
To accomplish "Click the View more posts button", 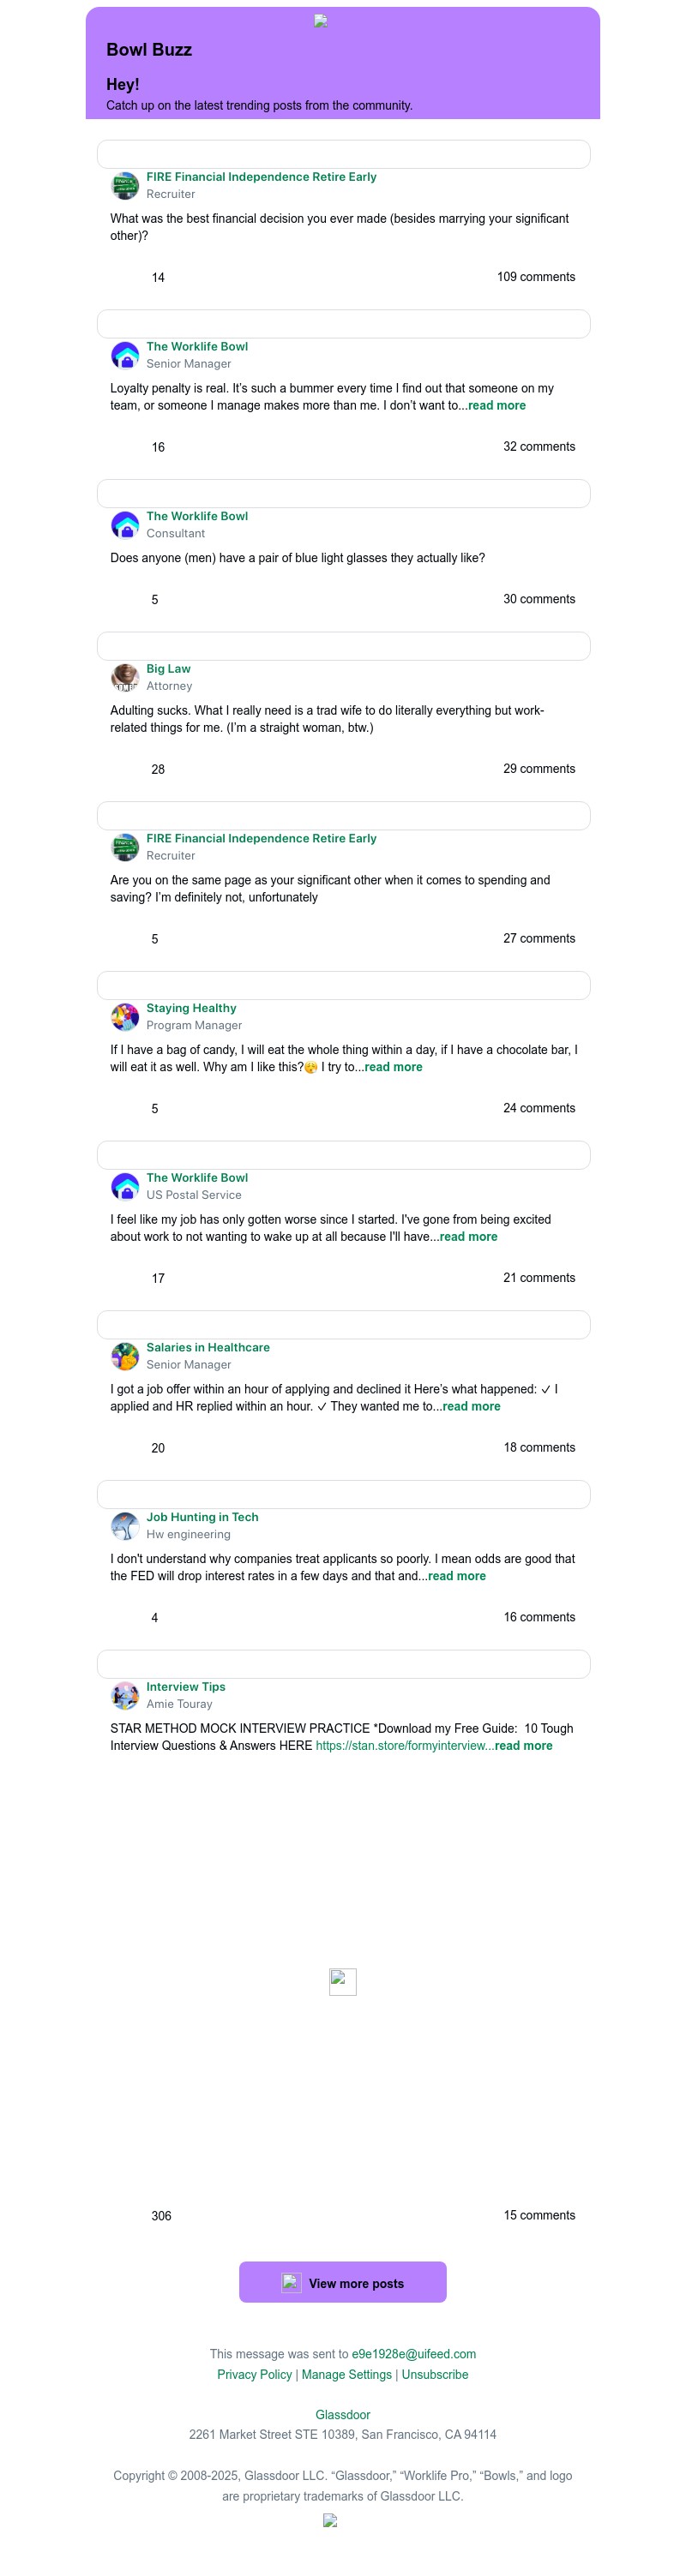I will click(x=343, y=2282).
